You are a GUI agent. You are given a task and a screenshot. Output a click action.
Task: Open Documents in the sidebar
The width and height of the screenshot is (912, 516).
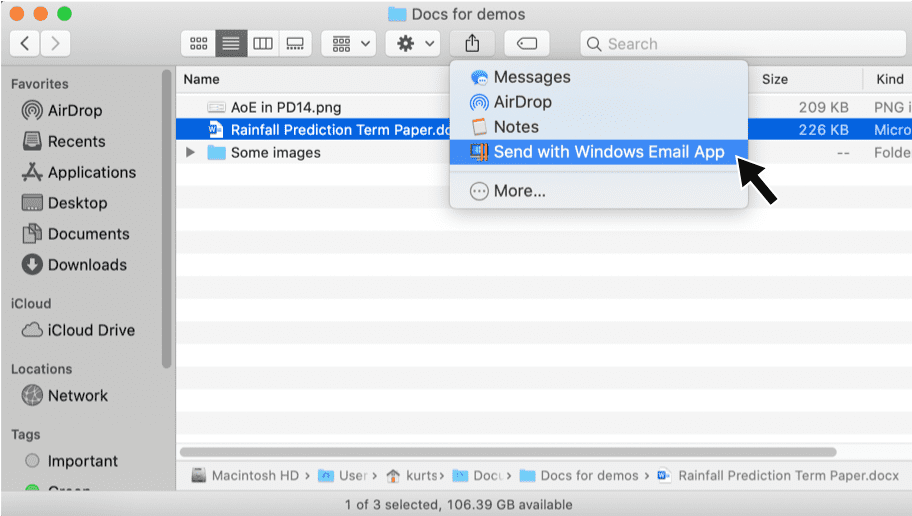pyautogui.click(x=76, y=234)
